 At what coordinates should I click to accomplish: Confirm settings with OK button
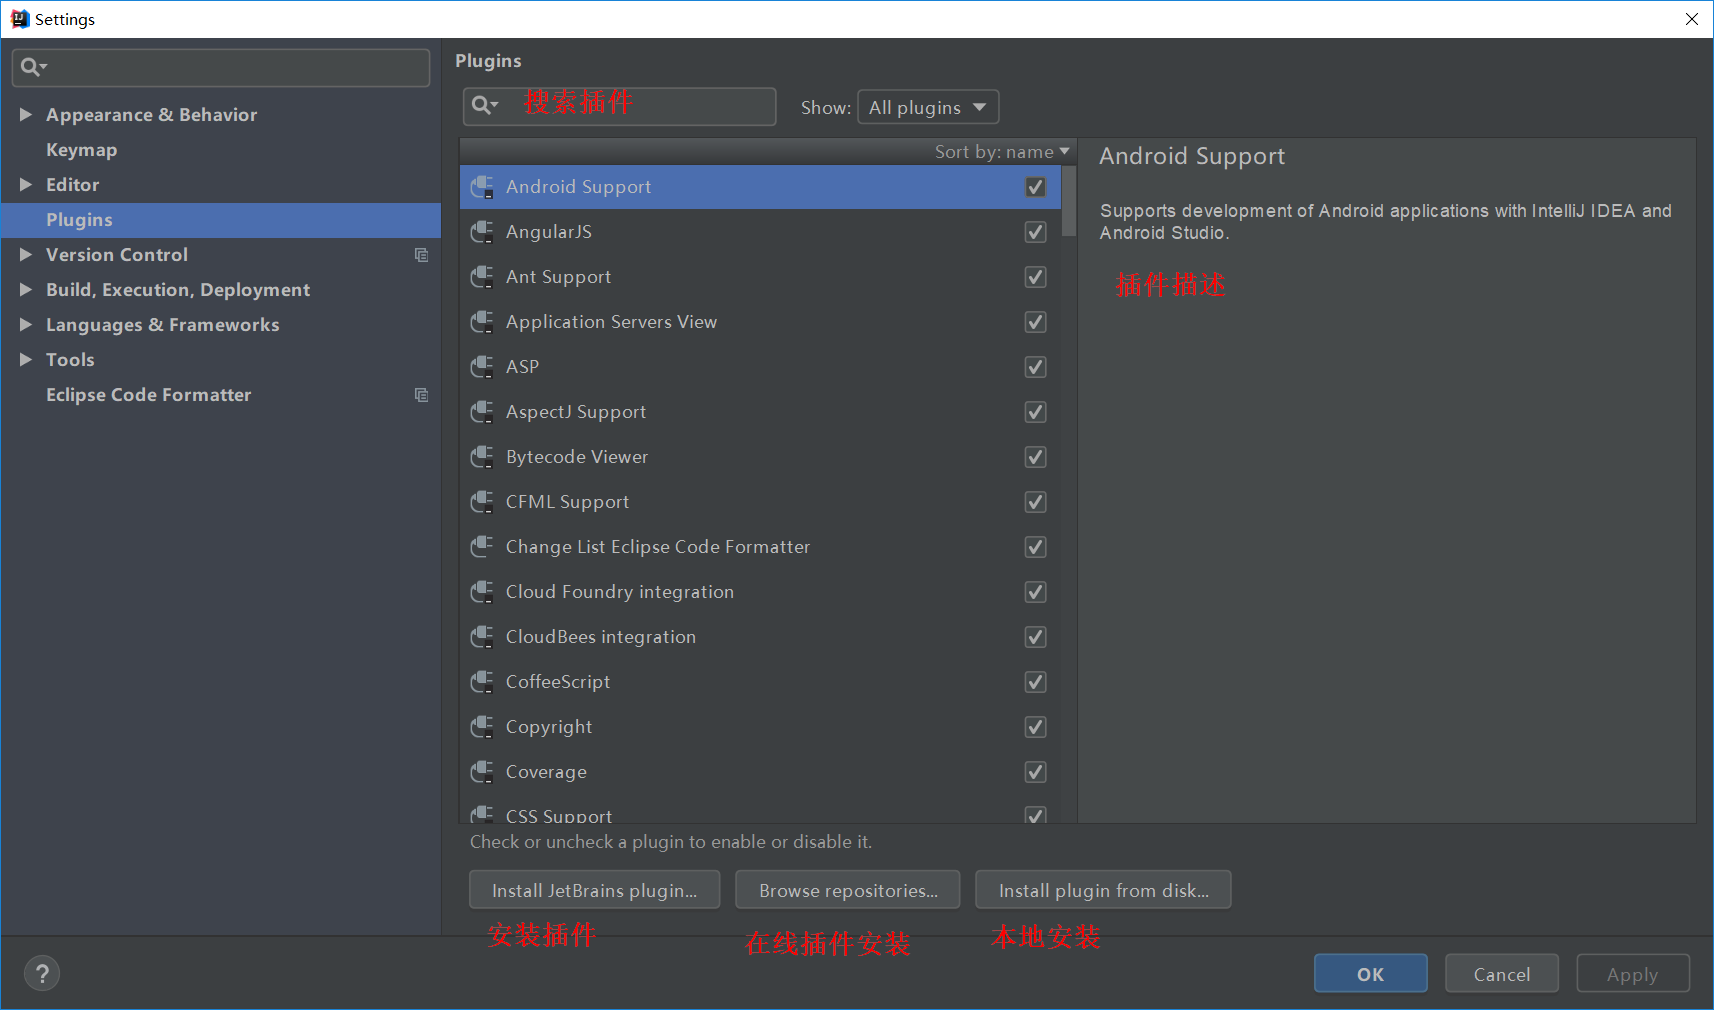tap(1370, 974)
